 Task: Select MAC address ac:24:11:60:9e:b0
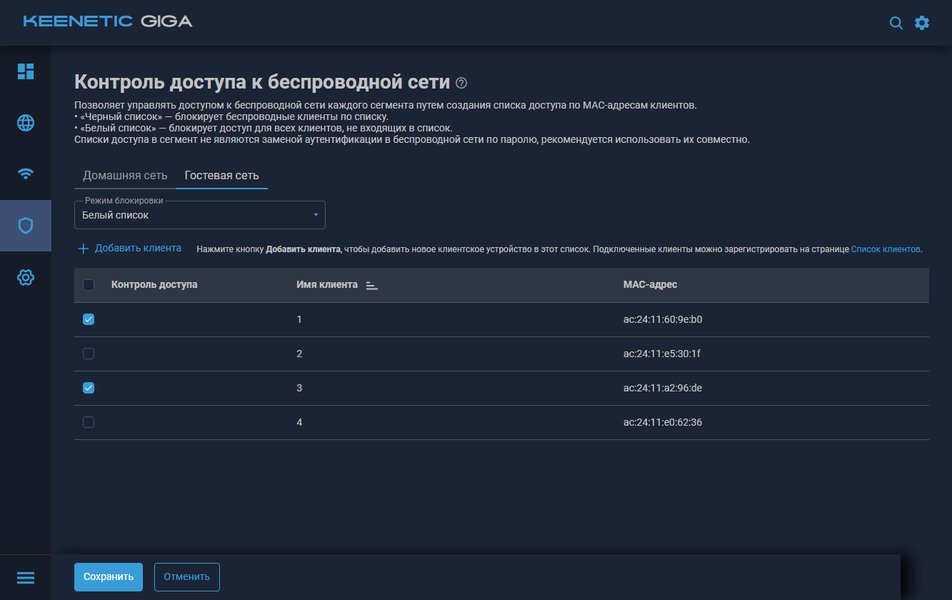662,319
